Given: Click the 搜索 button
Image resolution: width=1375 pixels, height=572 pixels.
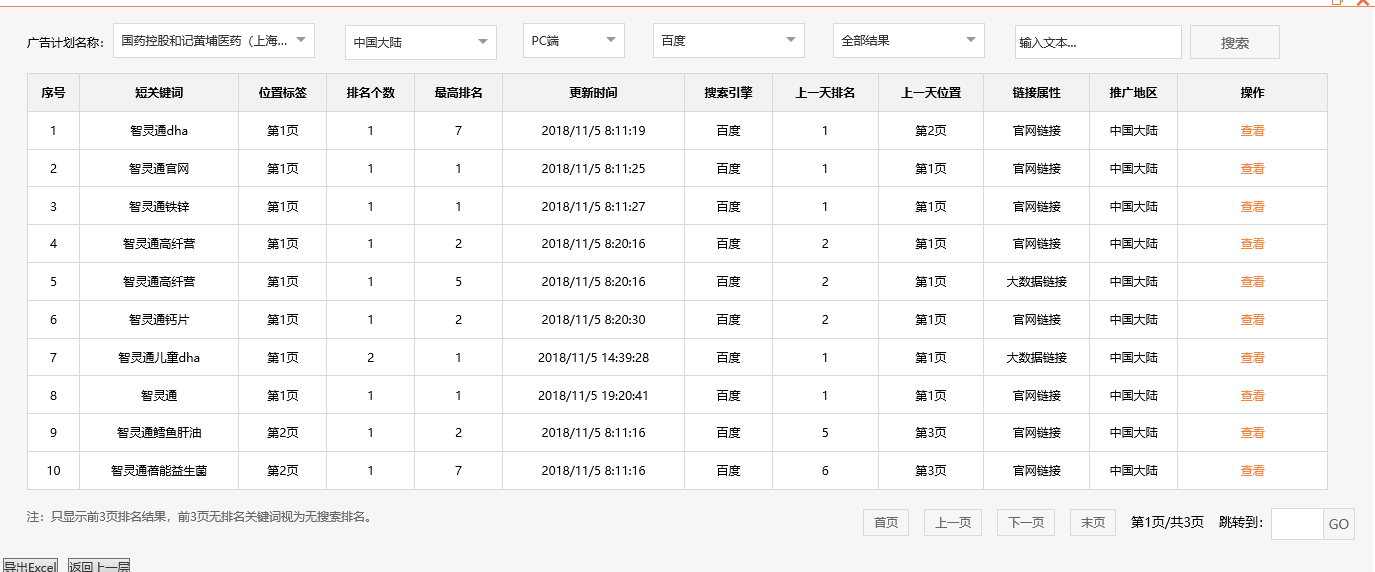Looking at the screenshot, I should pos(1235,42).
